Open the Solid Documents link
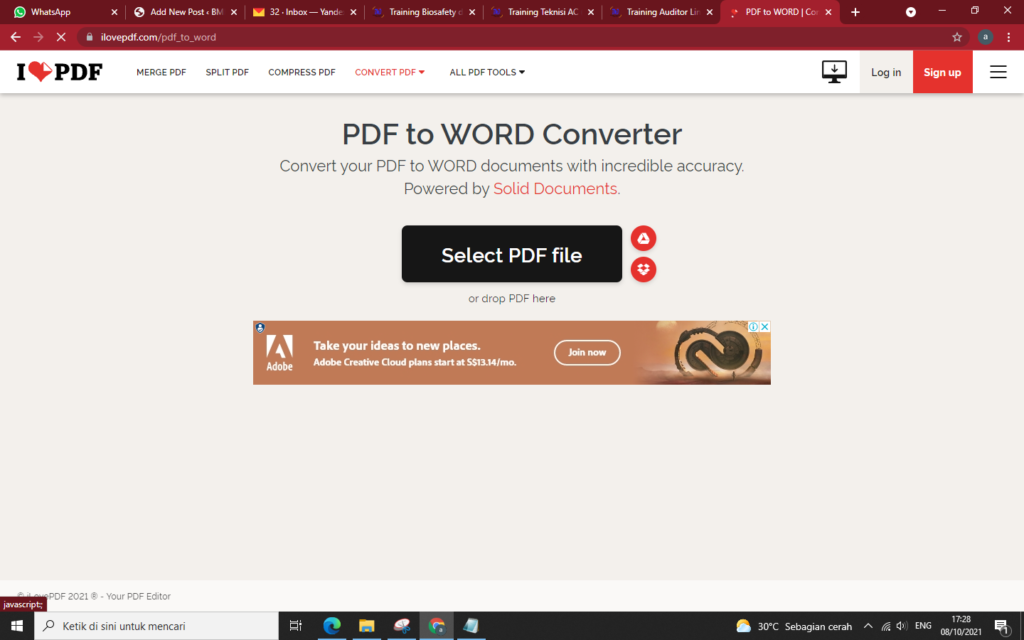Screen dimensions: 1024x640 (554, 188)
